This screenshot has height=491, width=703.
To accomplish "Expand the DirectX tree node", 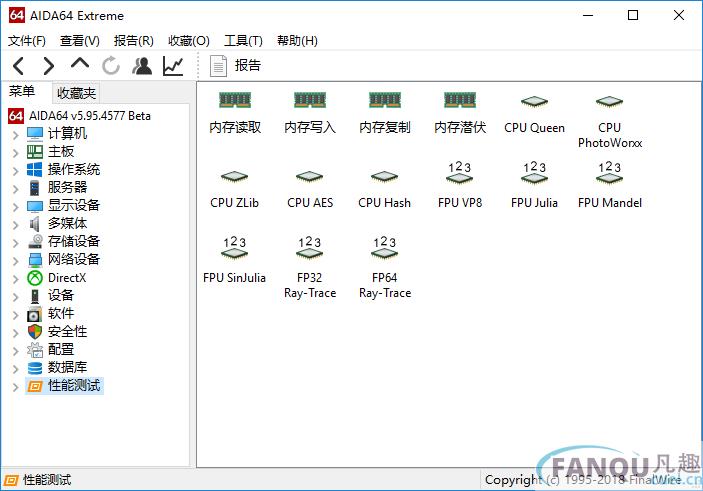I will tap(15, 278).
